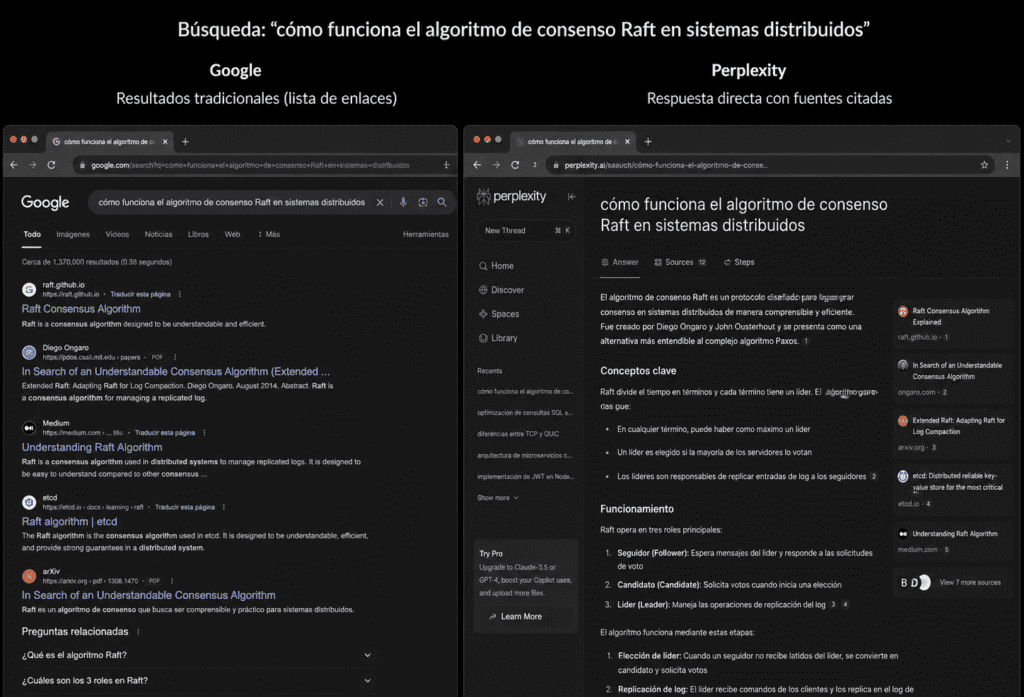Open Perplexity Library section
Screen dimensions: 1024x697
pyautogui.click(x=498, y=338)
